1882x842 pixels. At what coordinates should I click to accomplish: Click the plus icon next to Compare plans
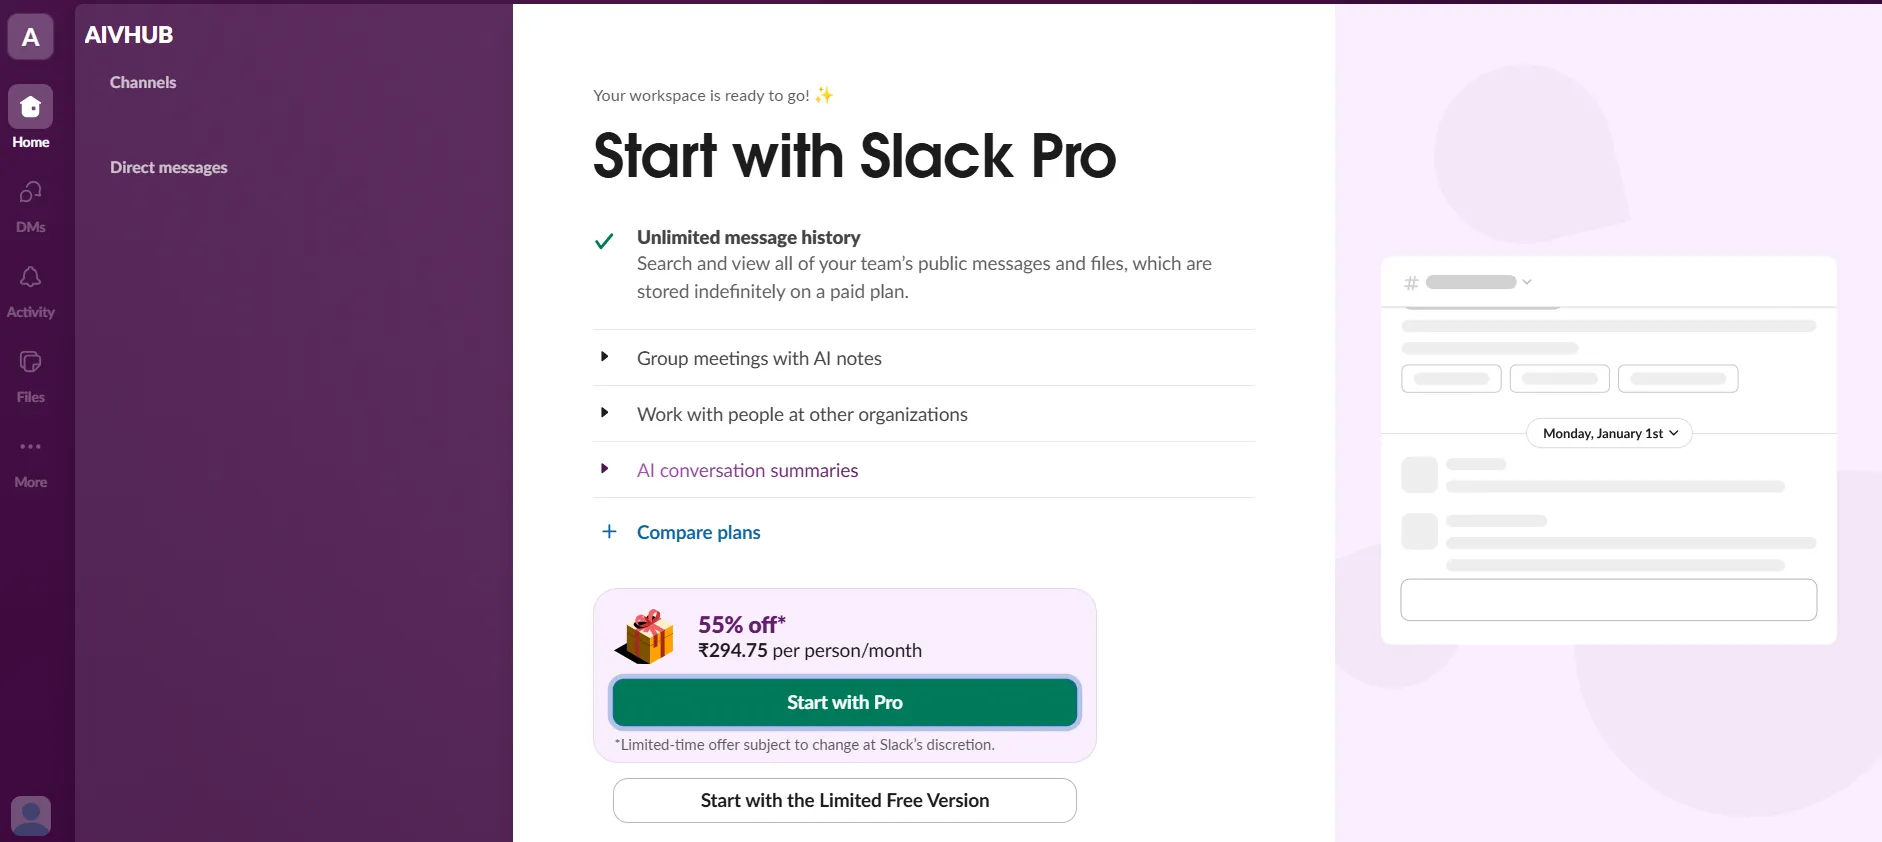tap(609, 532)
